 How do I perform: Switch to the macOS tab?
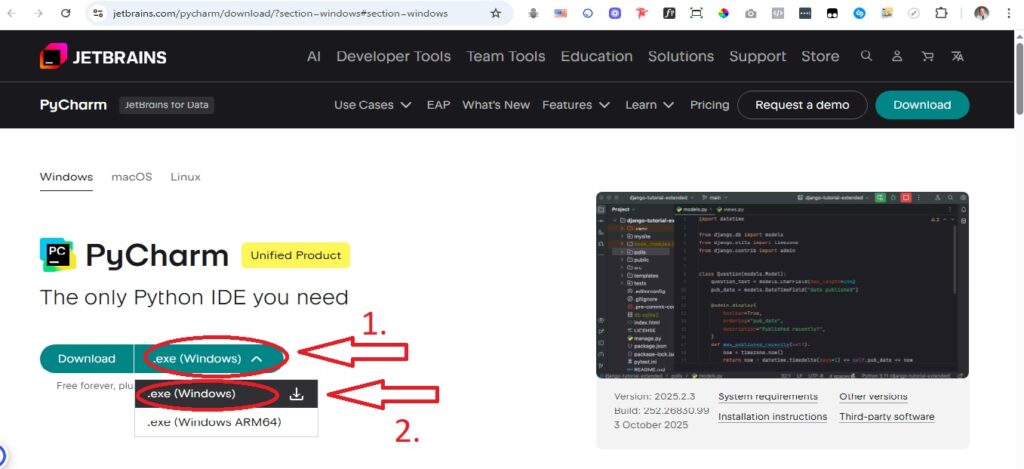coord(131,177)
